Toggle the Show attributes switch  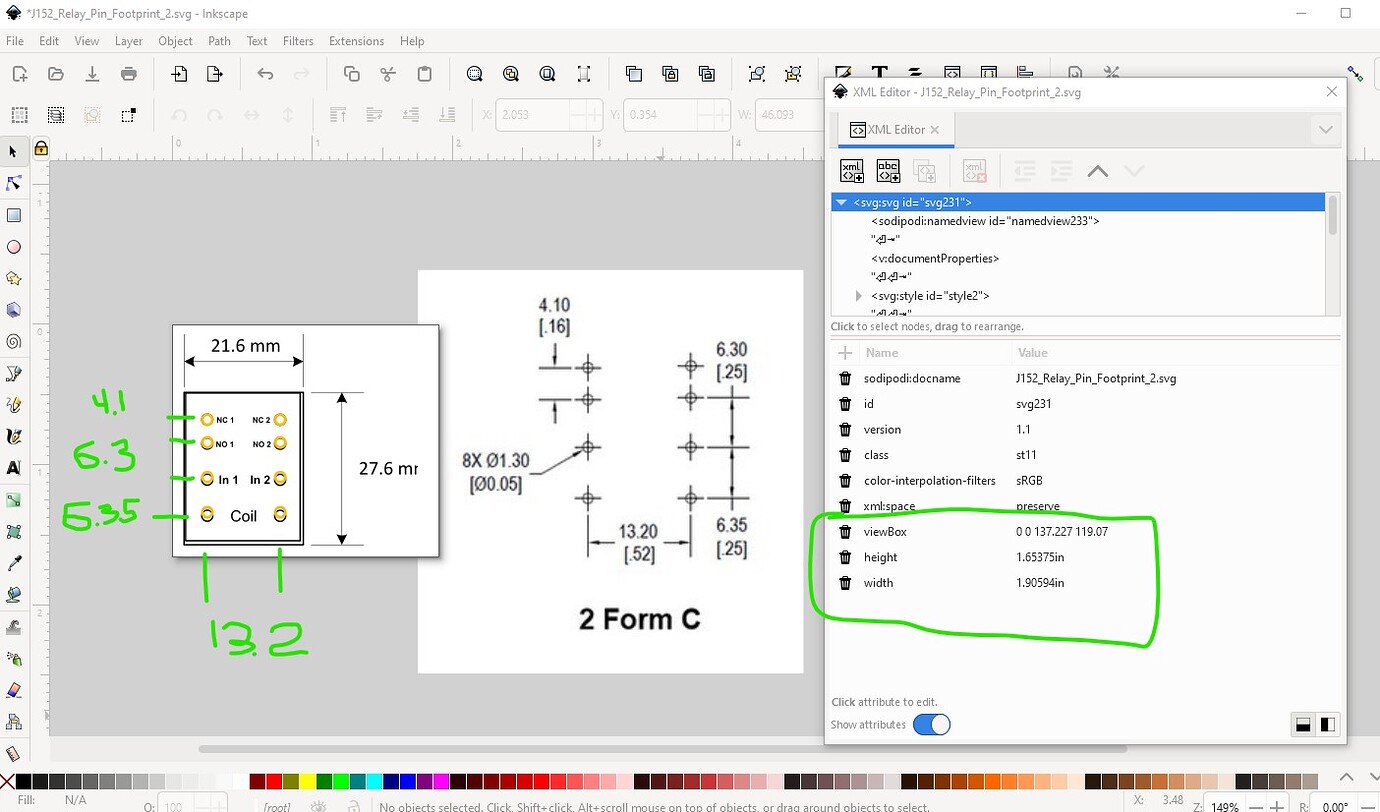coord(932,725)
